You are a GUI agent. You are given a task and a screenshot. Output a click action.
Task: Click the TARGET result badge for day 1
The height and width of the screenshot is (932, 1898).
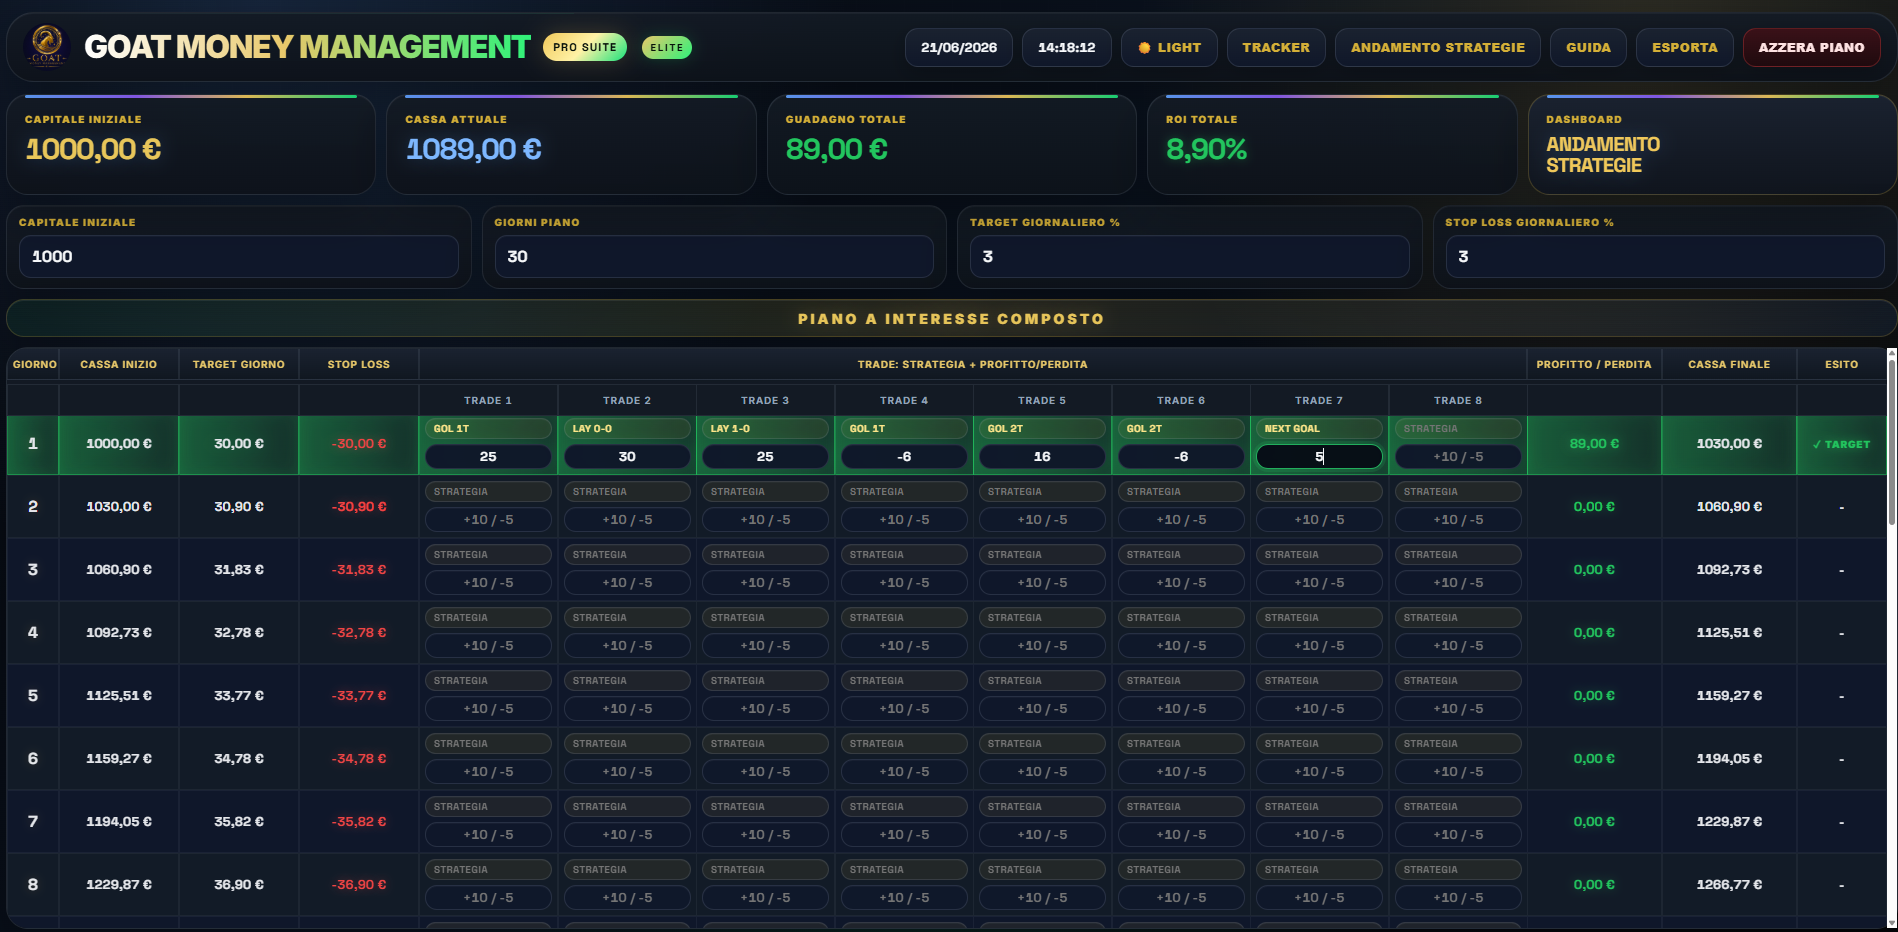(x=1841, y=444)
